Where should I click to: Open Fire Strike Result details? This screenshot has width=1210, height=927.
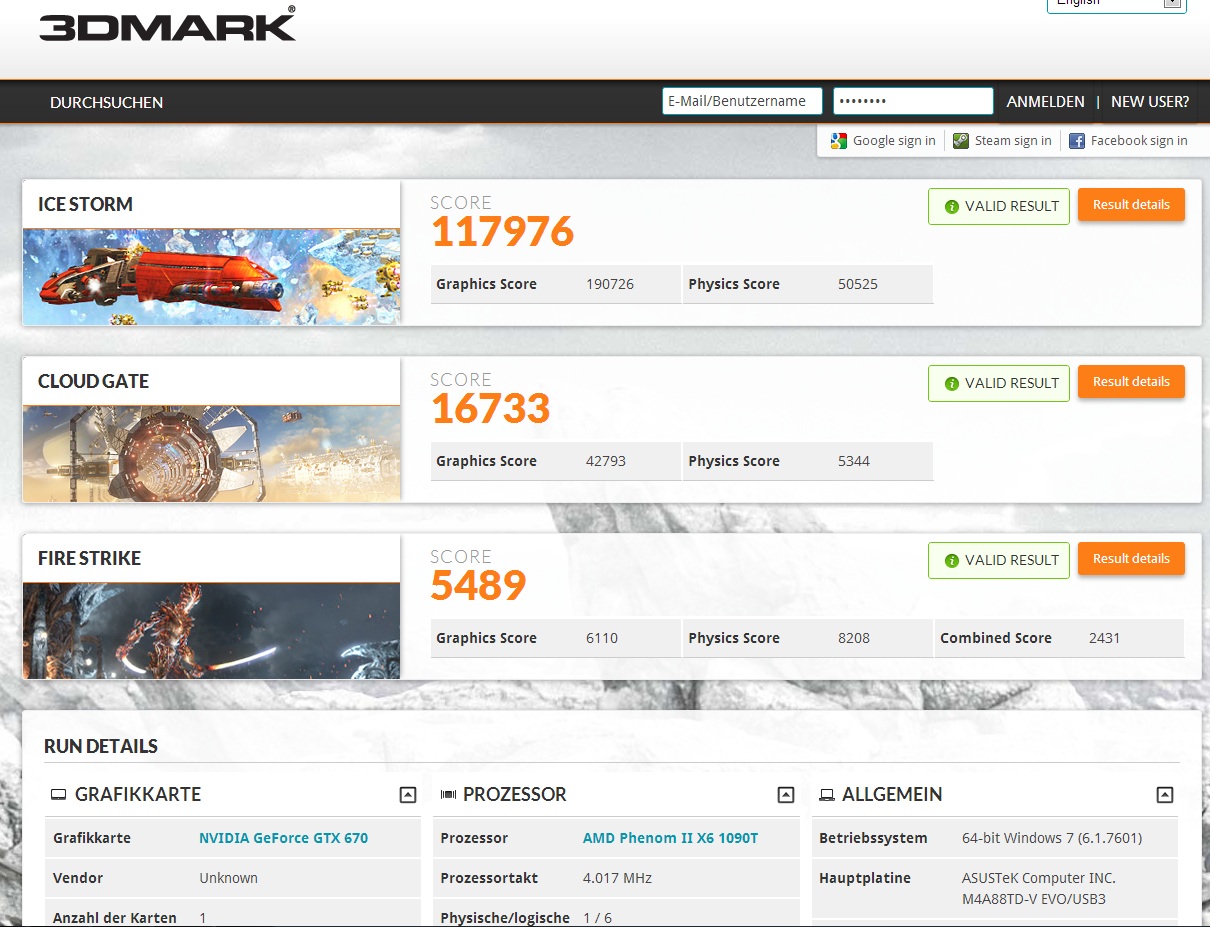1131,559
